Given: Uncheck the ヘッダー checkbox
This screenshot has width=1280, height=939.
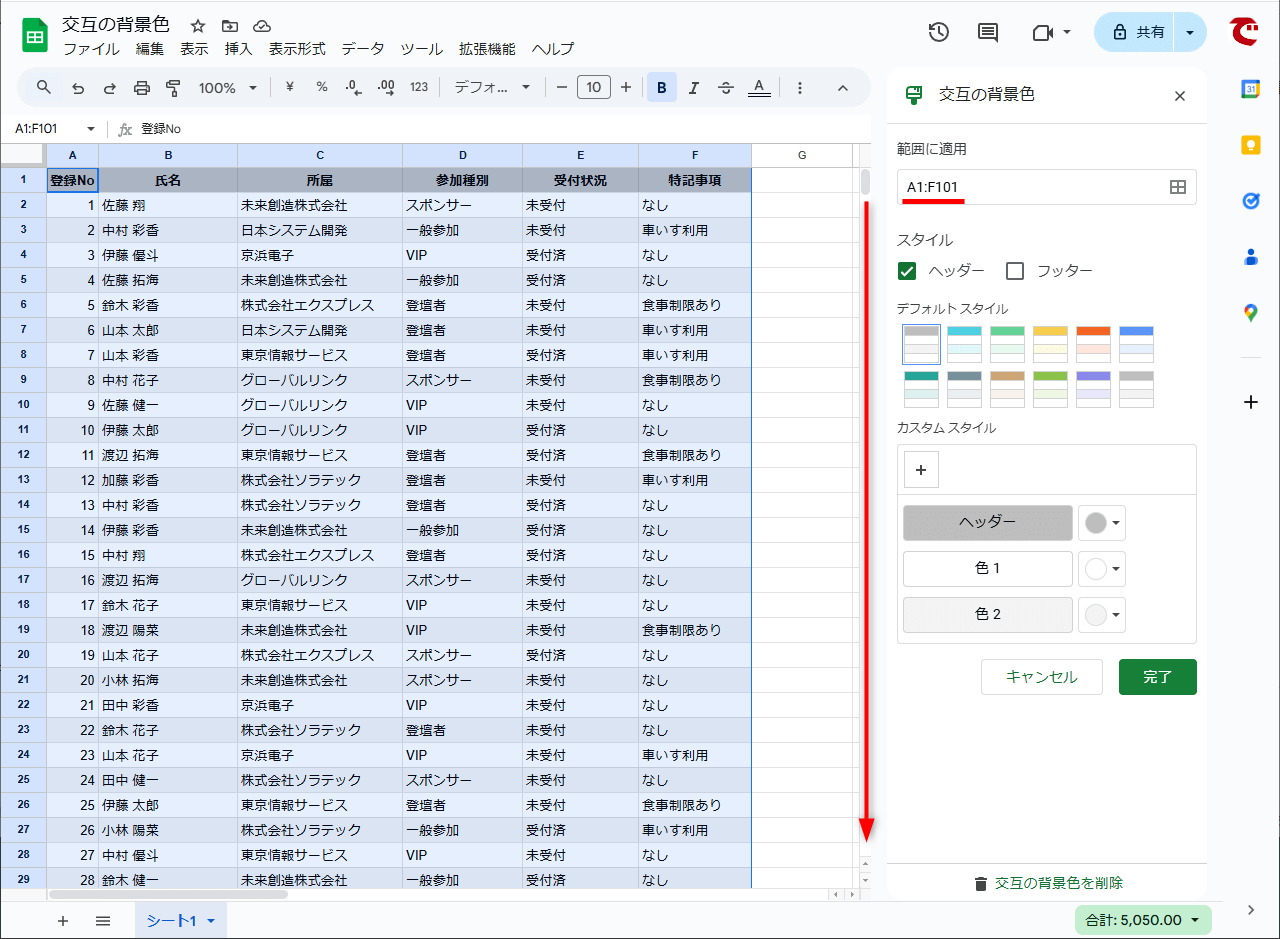Looking at the screenshot, I should [x=907, y=271].
